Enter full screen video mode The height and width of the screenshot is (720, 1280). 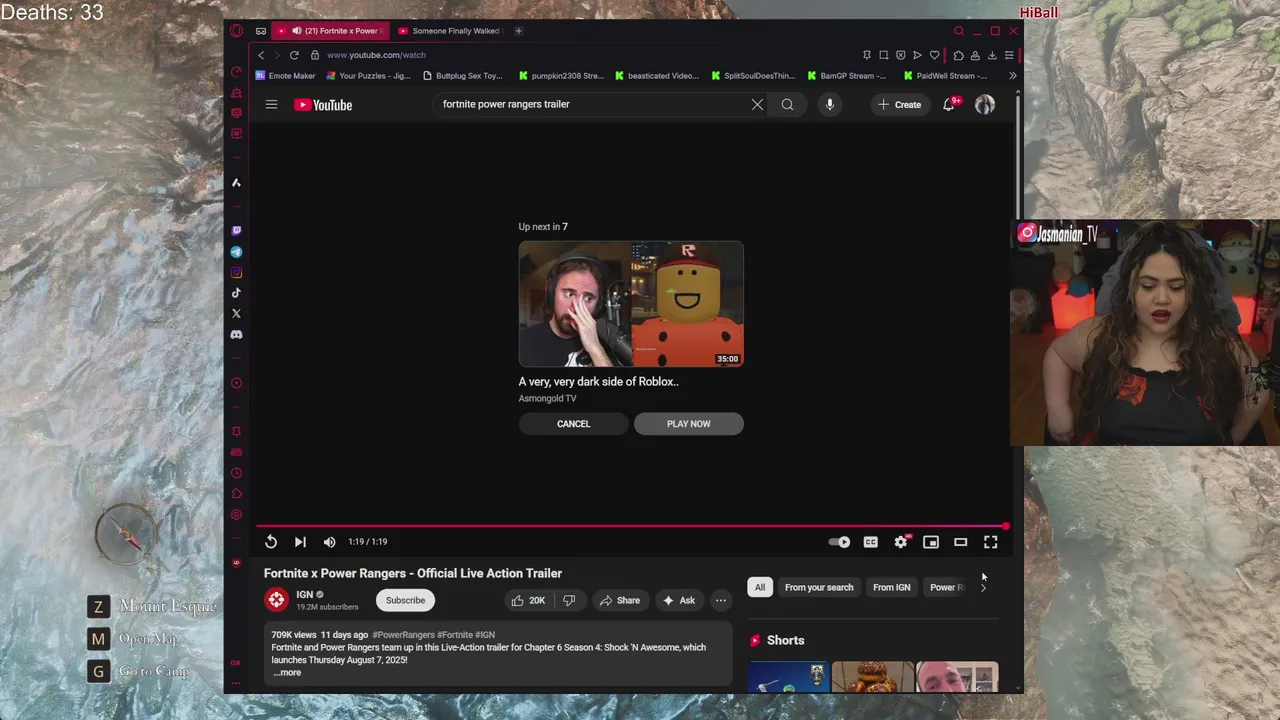(991, 542)
